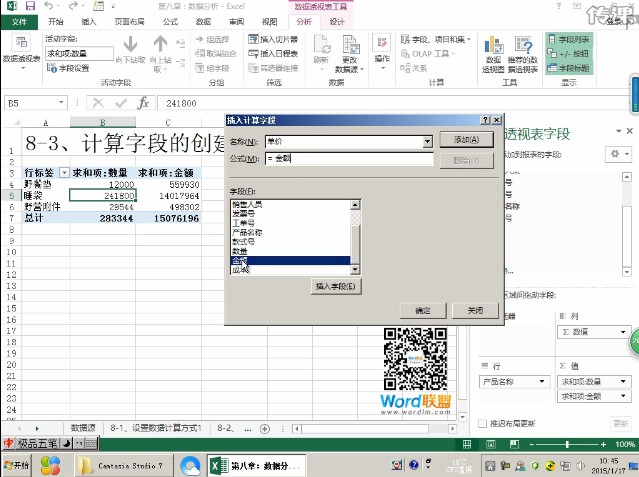Enable the defer layout update (推迟布局更新) checkbox
The width and height of the screenshot is (639, 477).
[x=485, y=423]
